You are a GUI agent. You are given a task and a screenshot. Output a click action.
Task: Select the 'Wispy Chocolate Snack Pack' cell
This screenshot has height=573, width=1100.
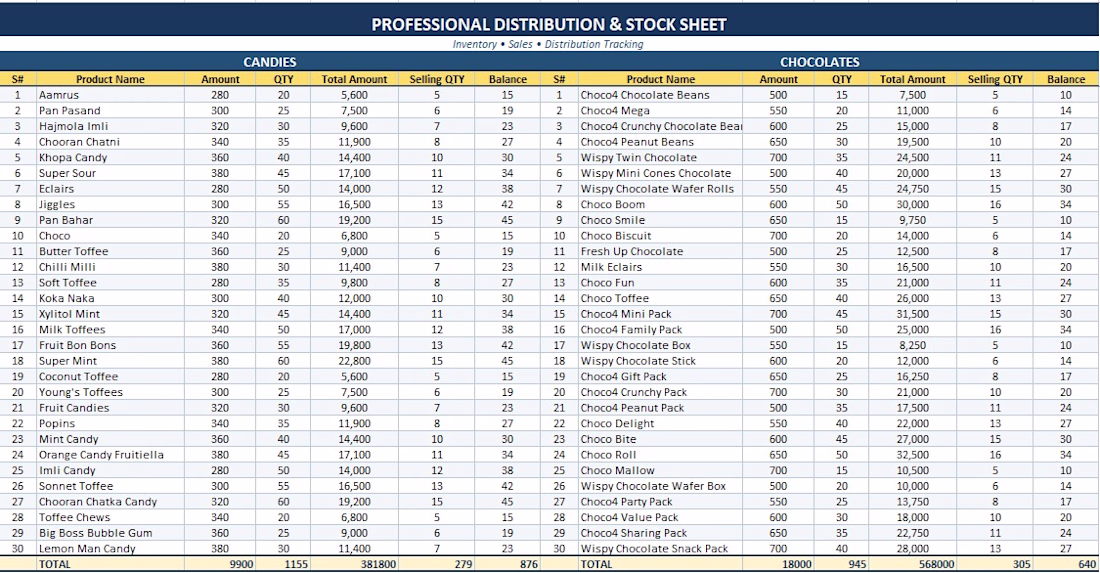point(660,548)
